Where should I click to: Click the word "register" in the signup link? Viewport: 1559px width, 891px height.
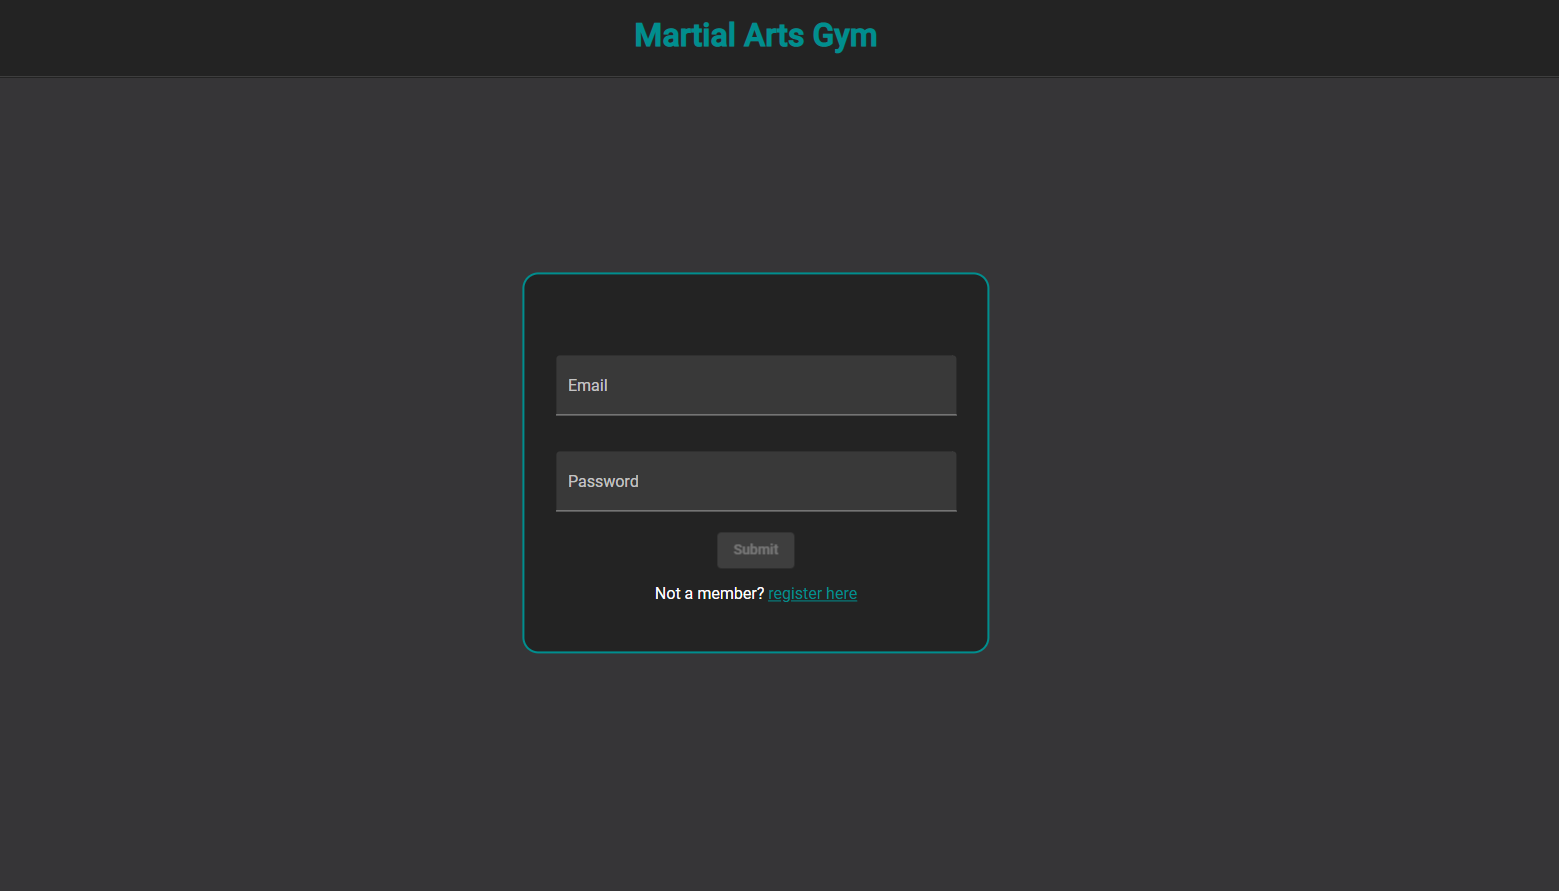[x=795, y=594]
